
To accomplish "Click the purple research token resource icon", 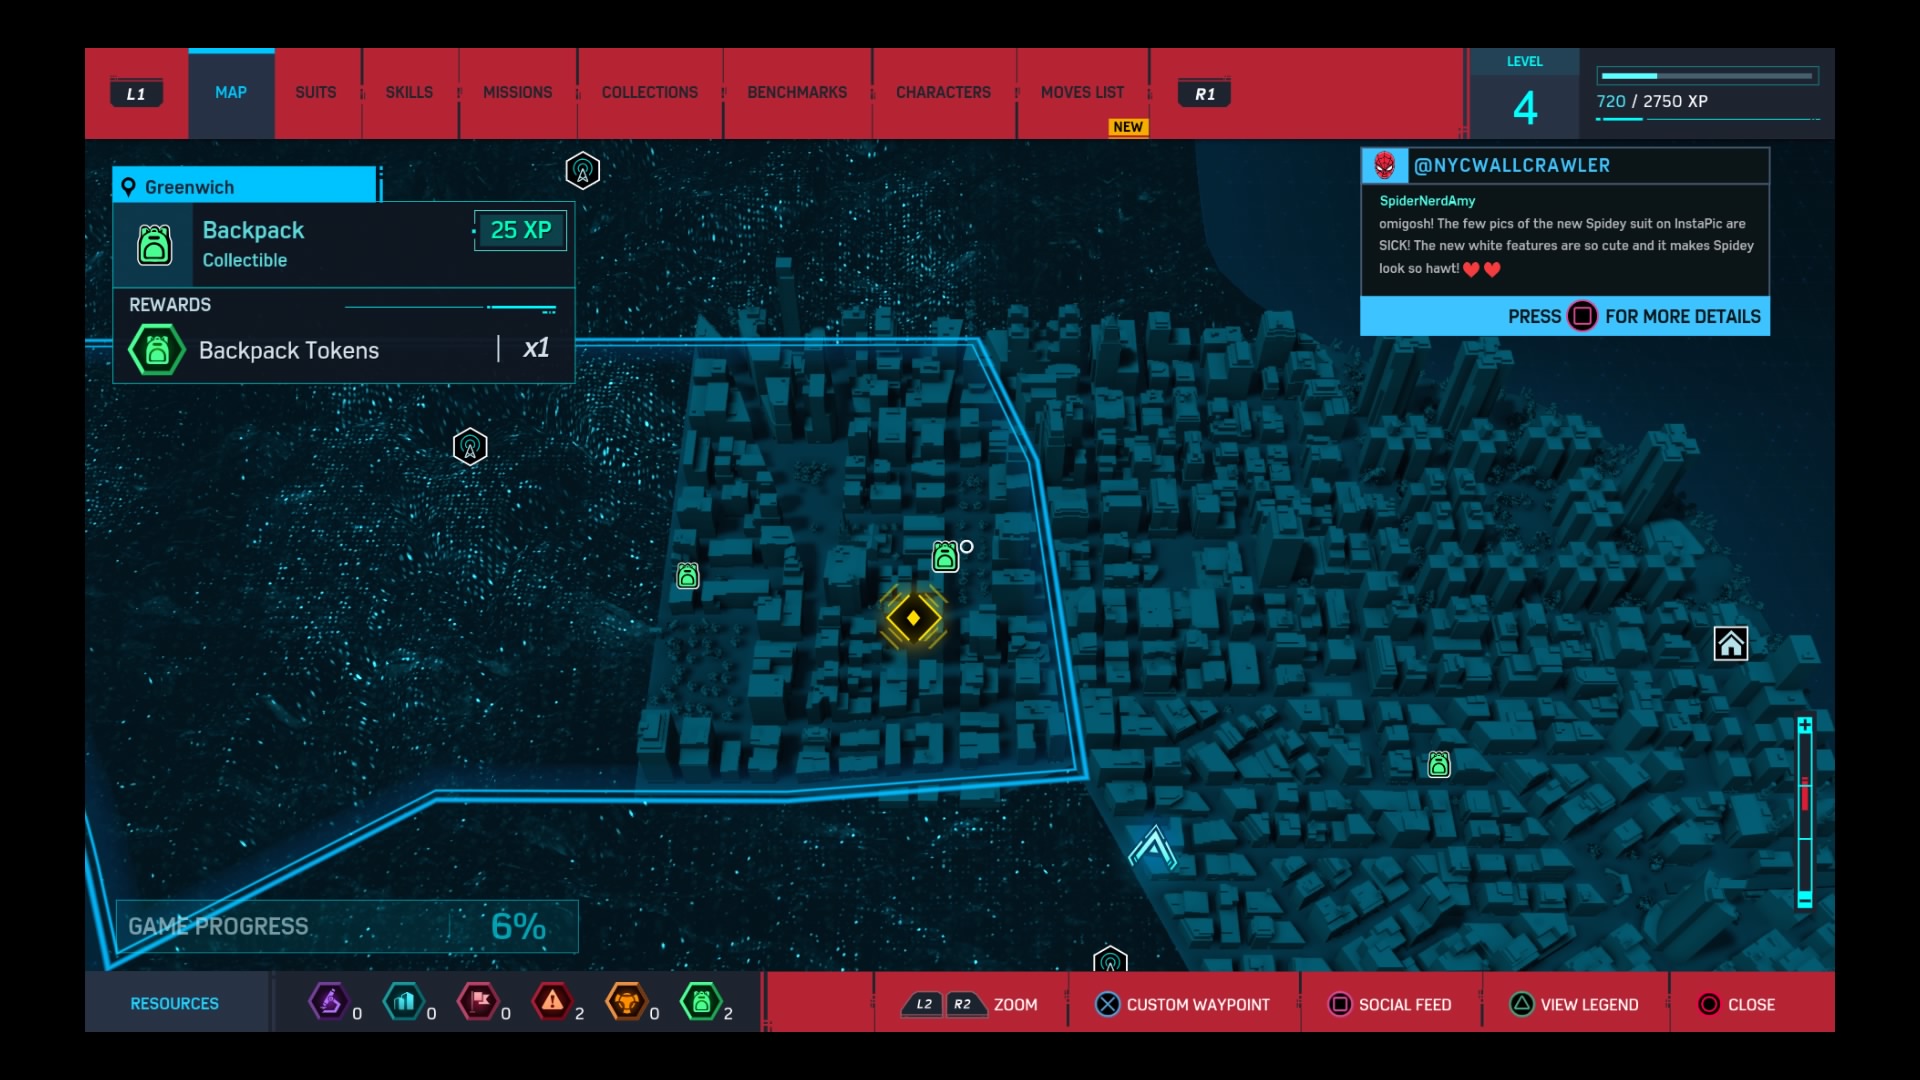I will [329, 1001].
